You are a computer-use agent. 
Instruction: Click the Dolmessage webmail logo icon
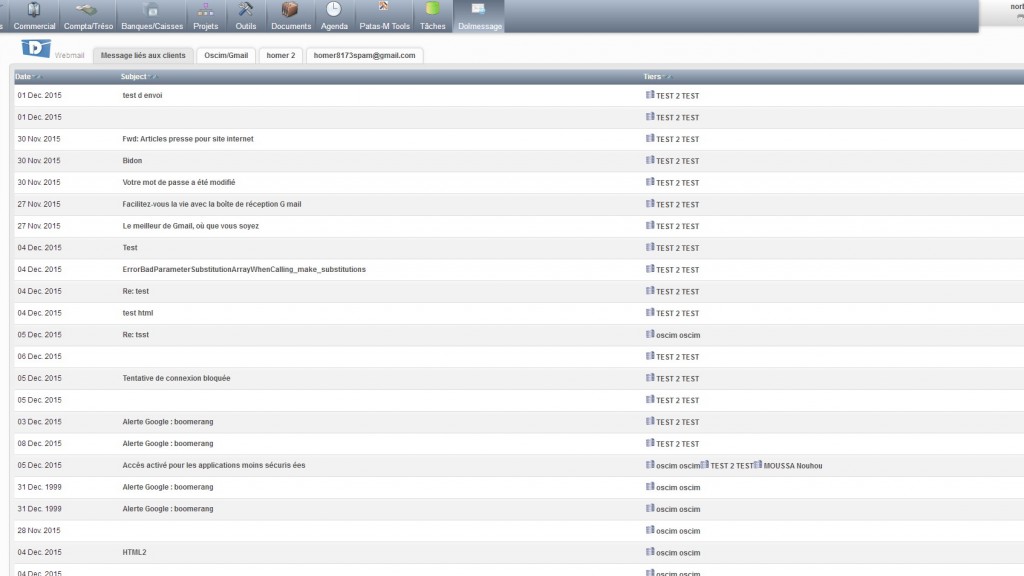coord(36,48)
